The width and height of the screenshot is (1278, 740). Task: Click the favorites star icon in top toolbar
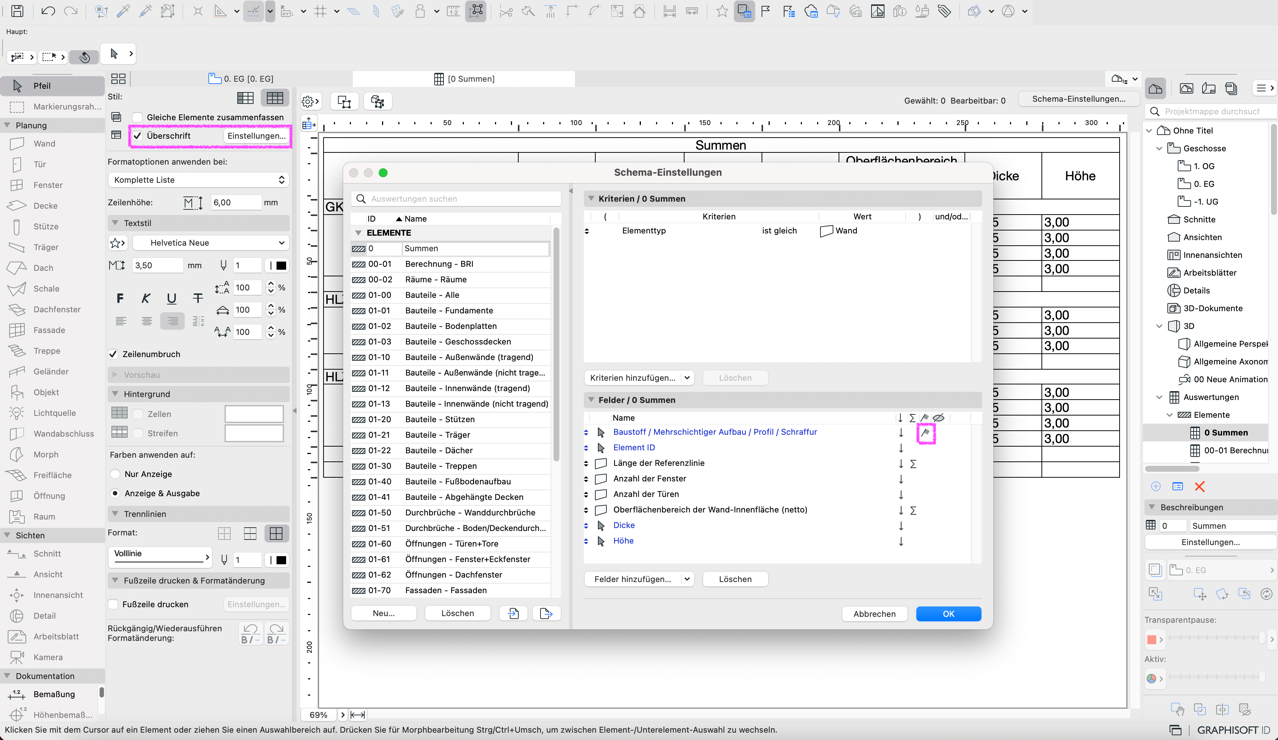pyautogui.click(x=722, y=11)
